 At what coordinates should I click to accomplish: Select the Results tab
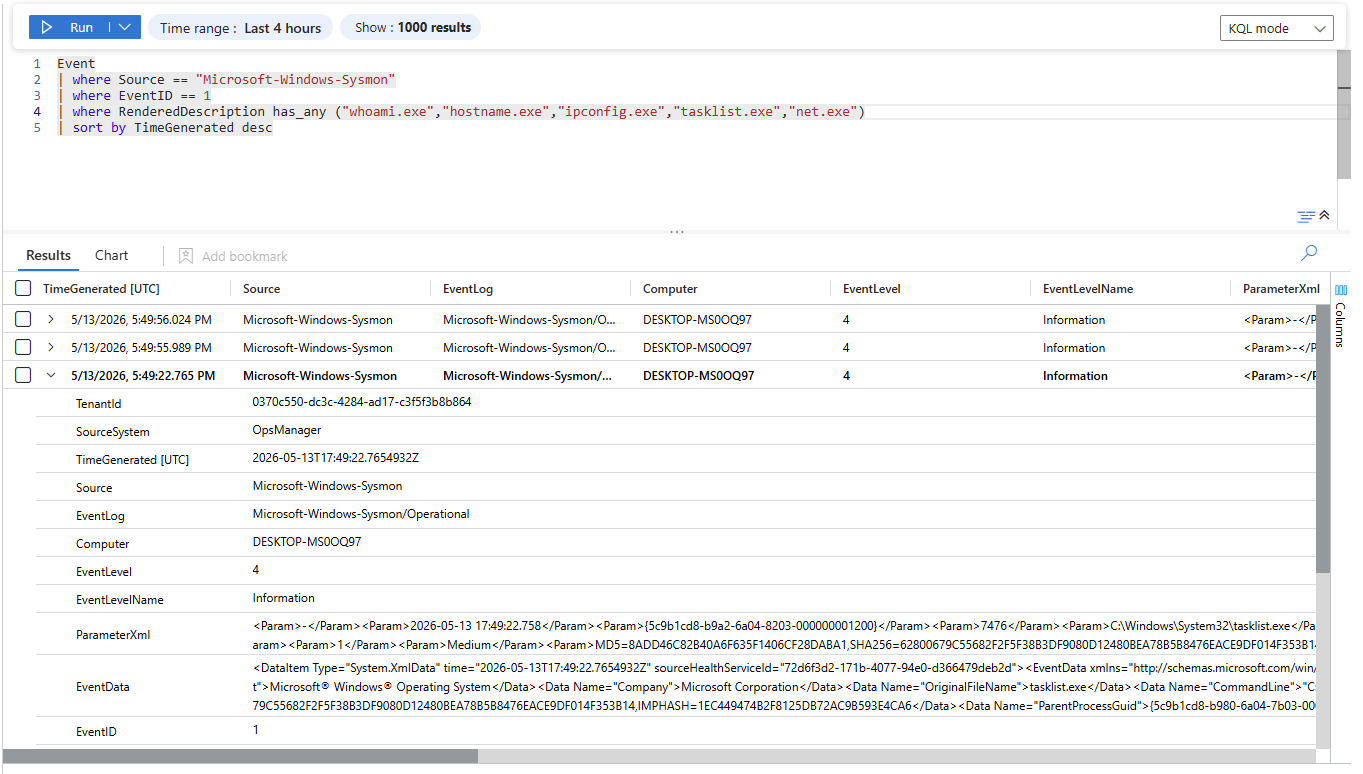49,255
